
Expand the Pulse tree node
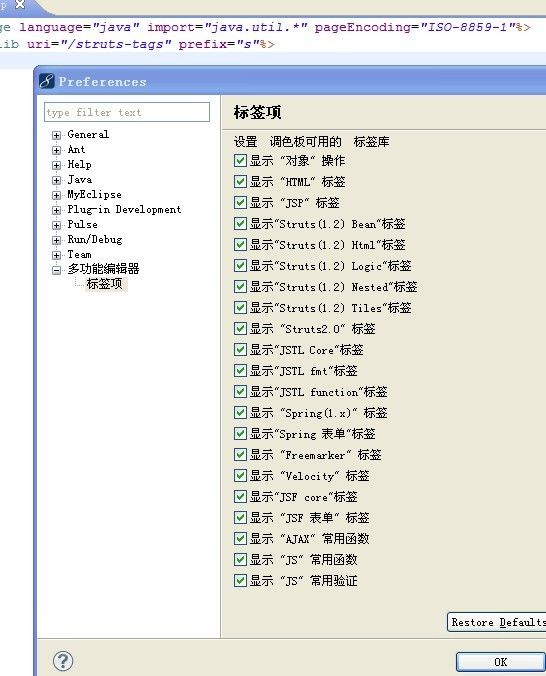tap(56, 225)
